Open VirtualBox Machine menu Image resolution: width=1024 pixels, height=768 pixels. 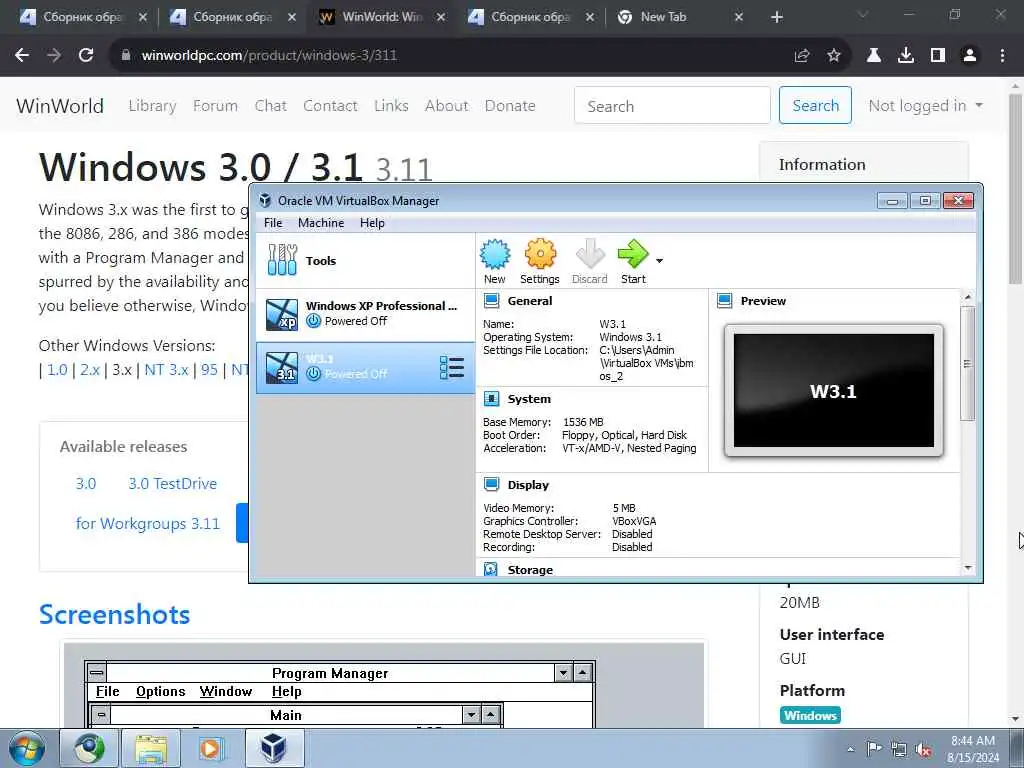coord(321,223)
